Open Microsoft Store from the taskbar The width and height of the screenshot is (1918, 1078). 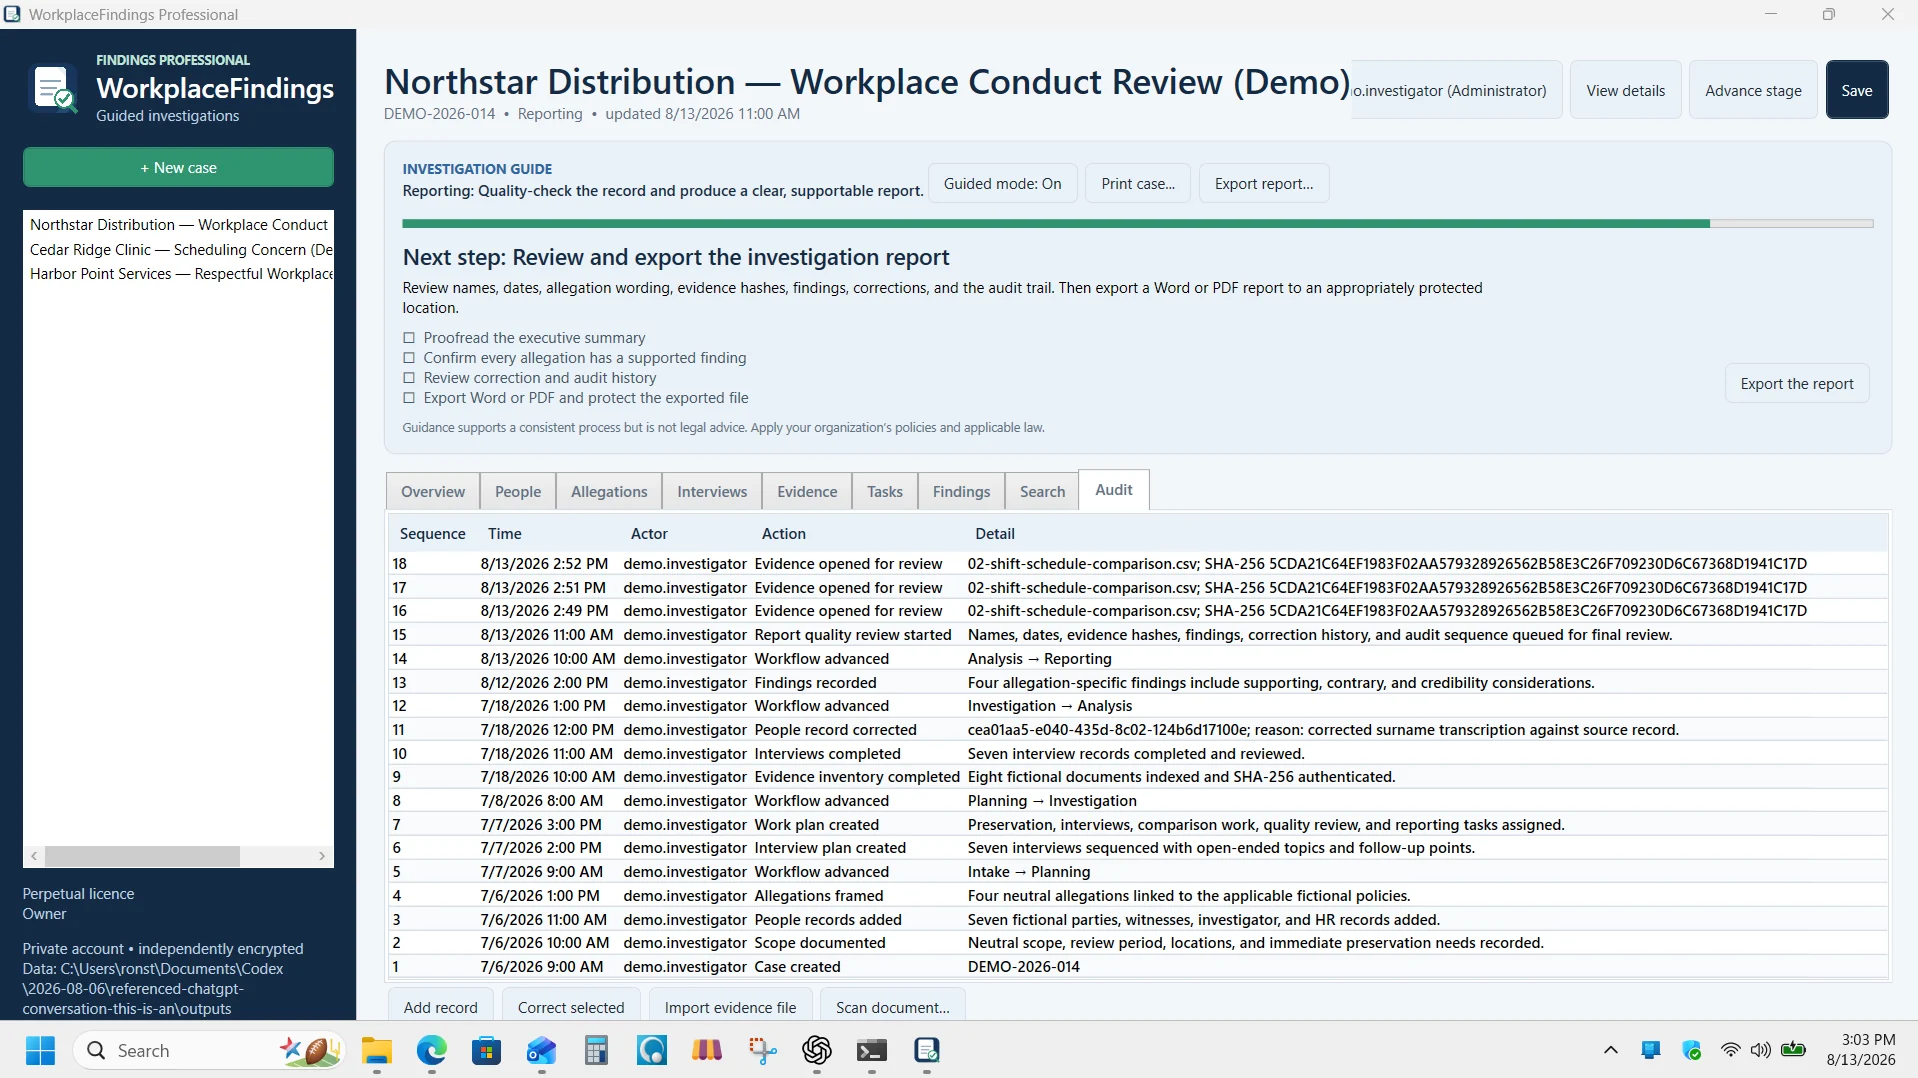[x=487, y=1050]
